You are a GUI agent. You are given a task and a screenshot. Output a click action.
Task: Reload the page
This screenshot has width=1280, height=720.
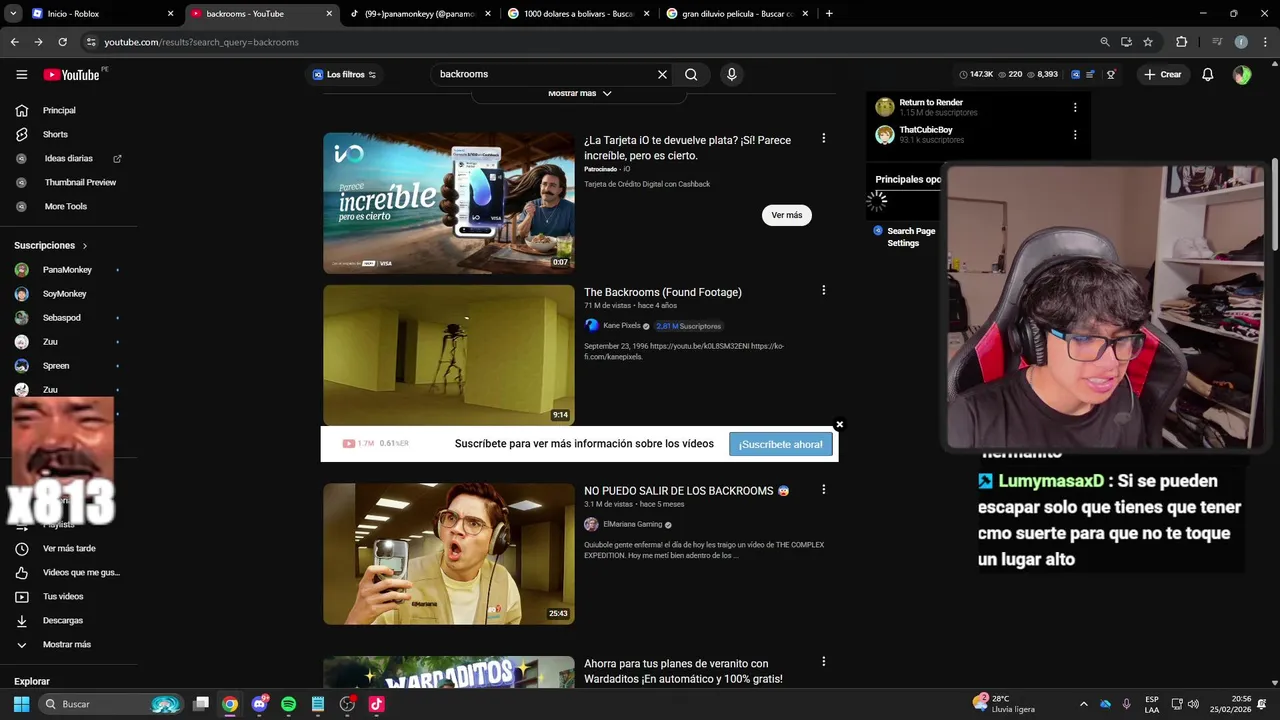[62, 42]
